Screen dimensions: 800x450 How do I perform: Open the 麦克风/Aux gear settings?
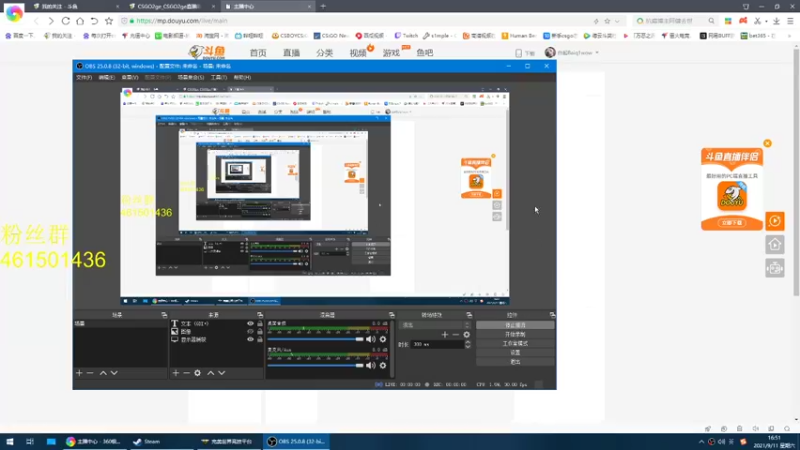[383, 365]
